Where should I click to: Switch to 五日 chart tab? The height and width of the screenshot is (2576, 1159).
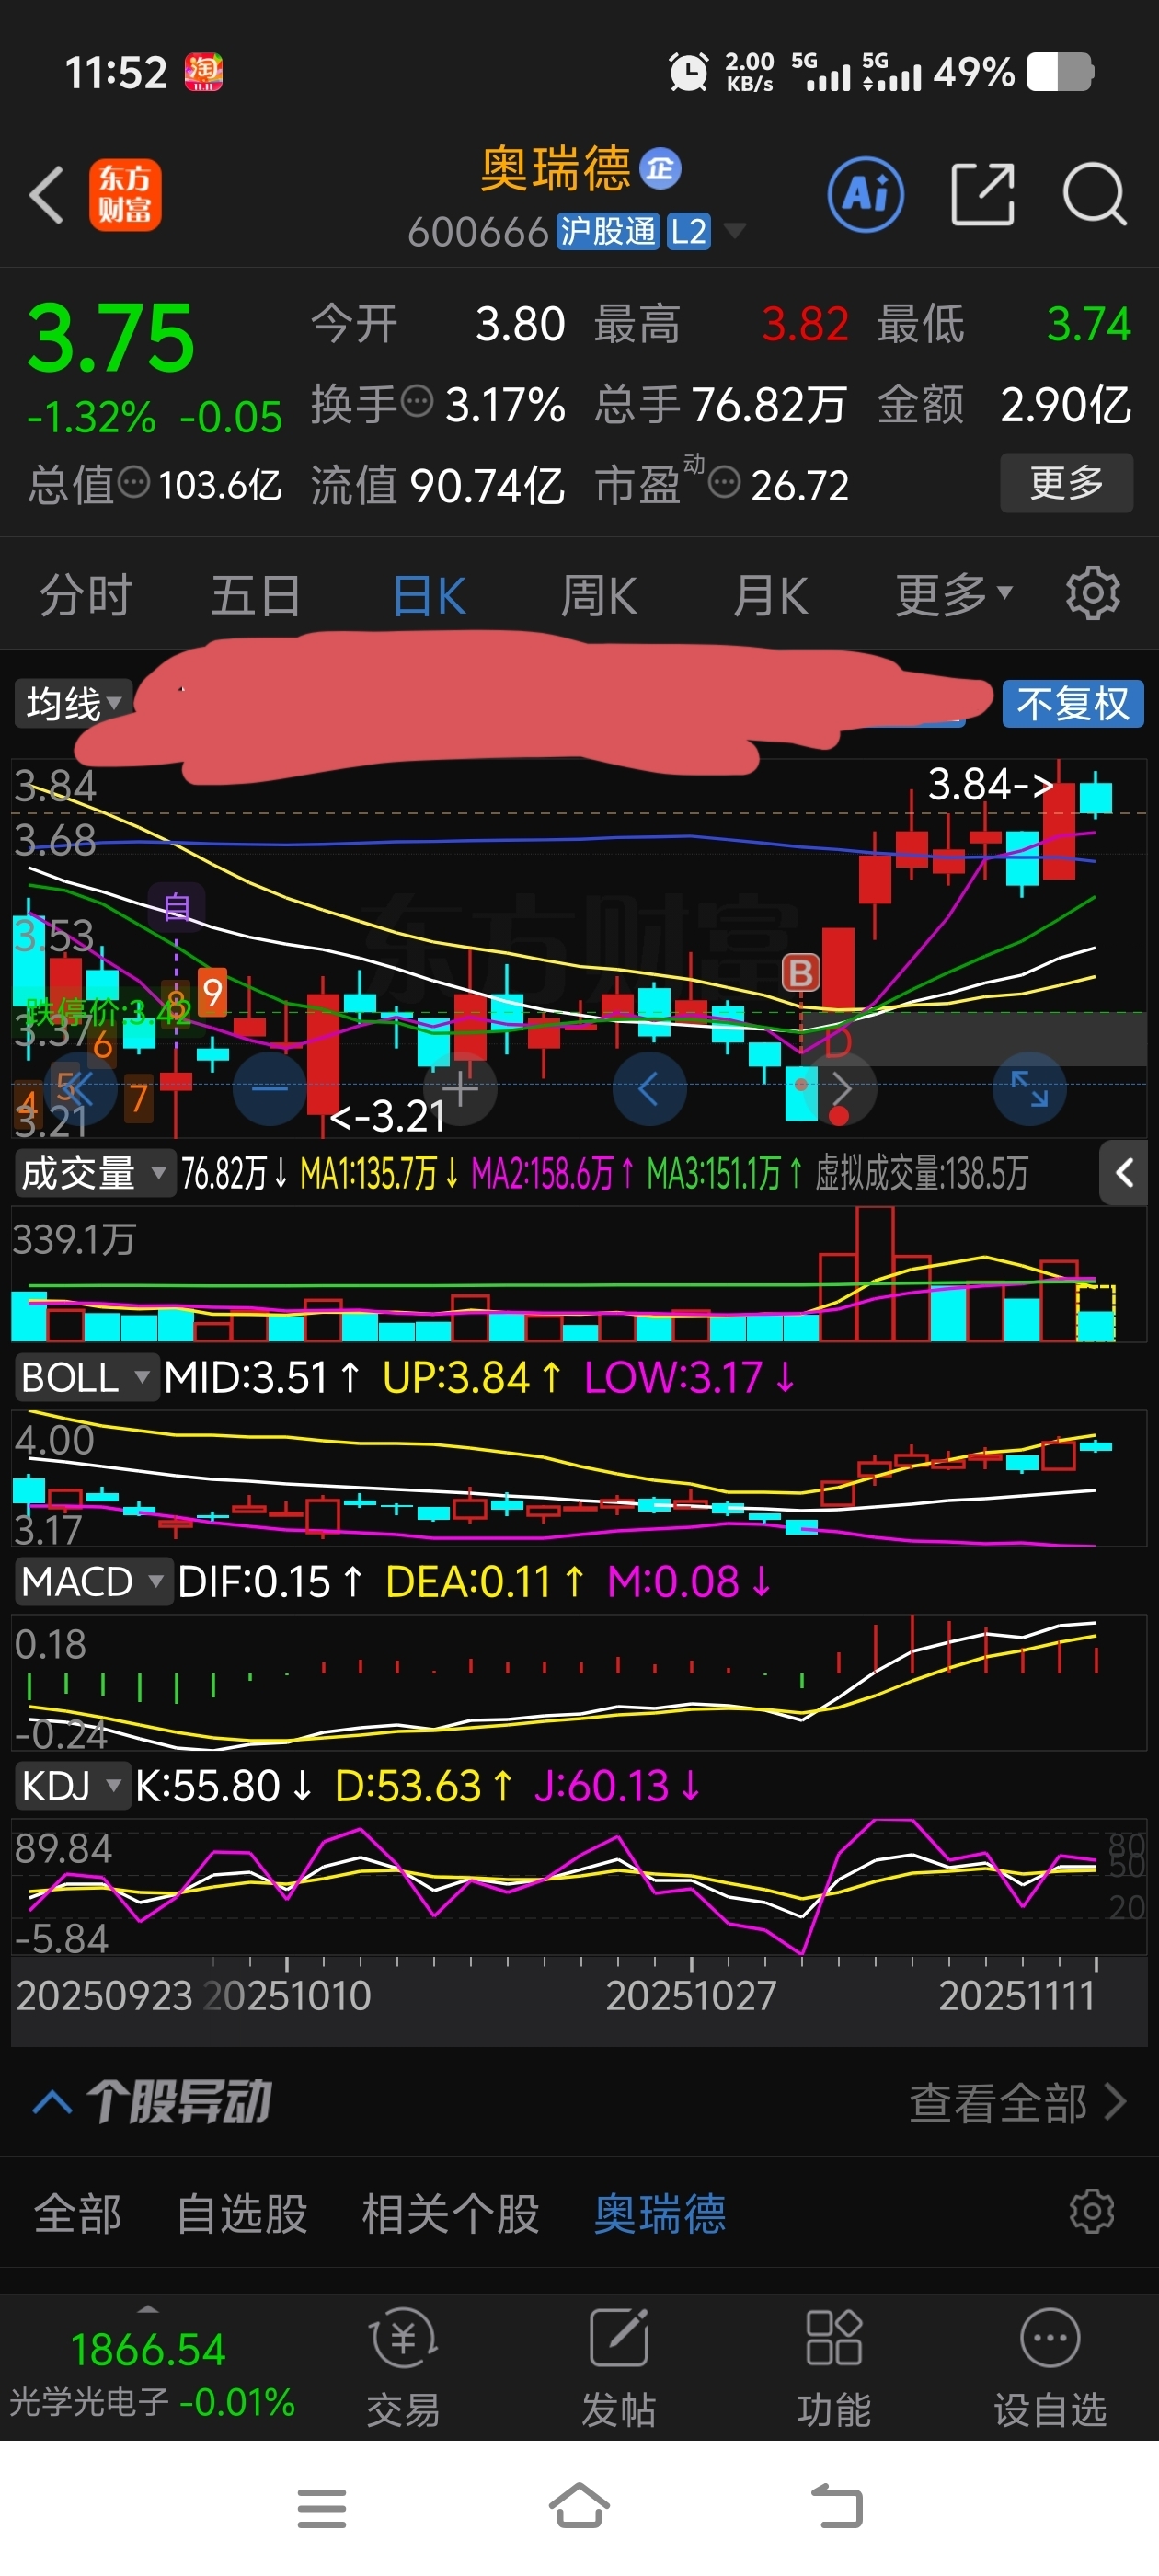[256, 595]
